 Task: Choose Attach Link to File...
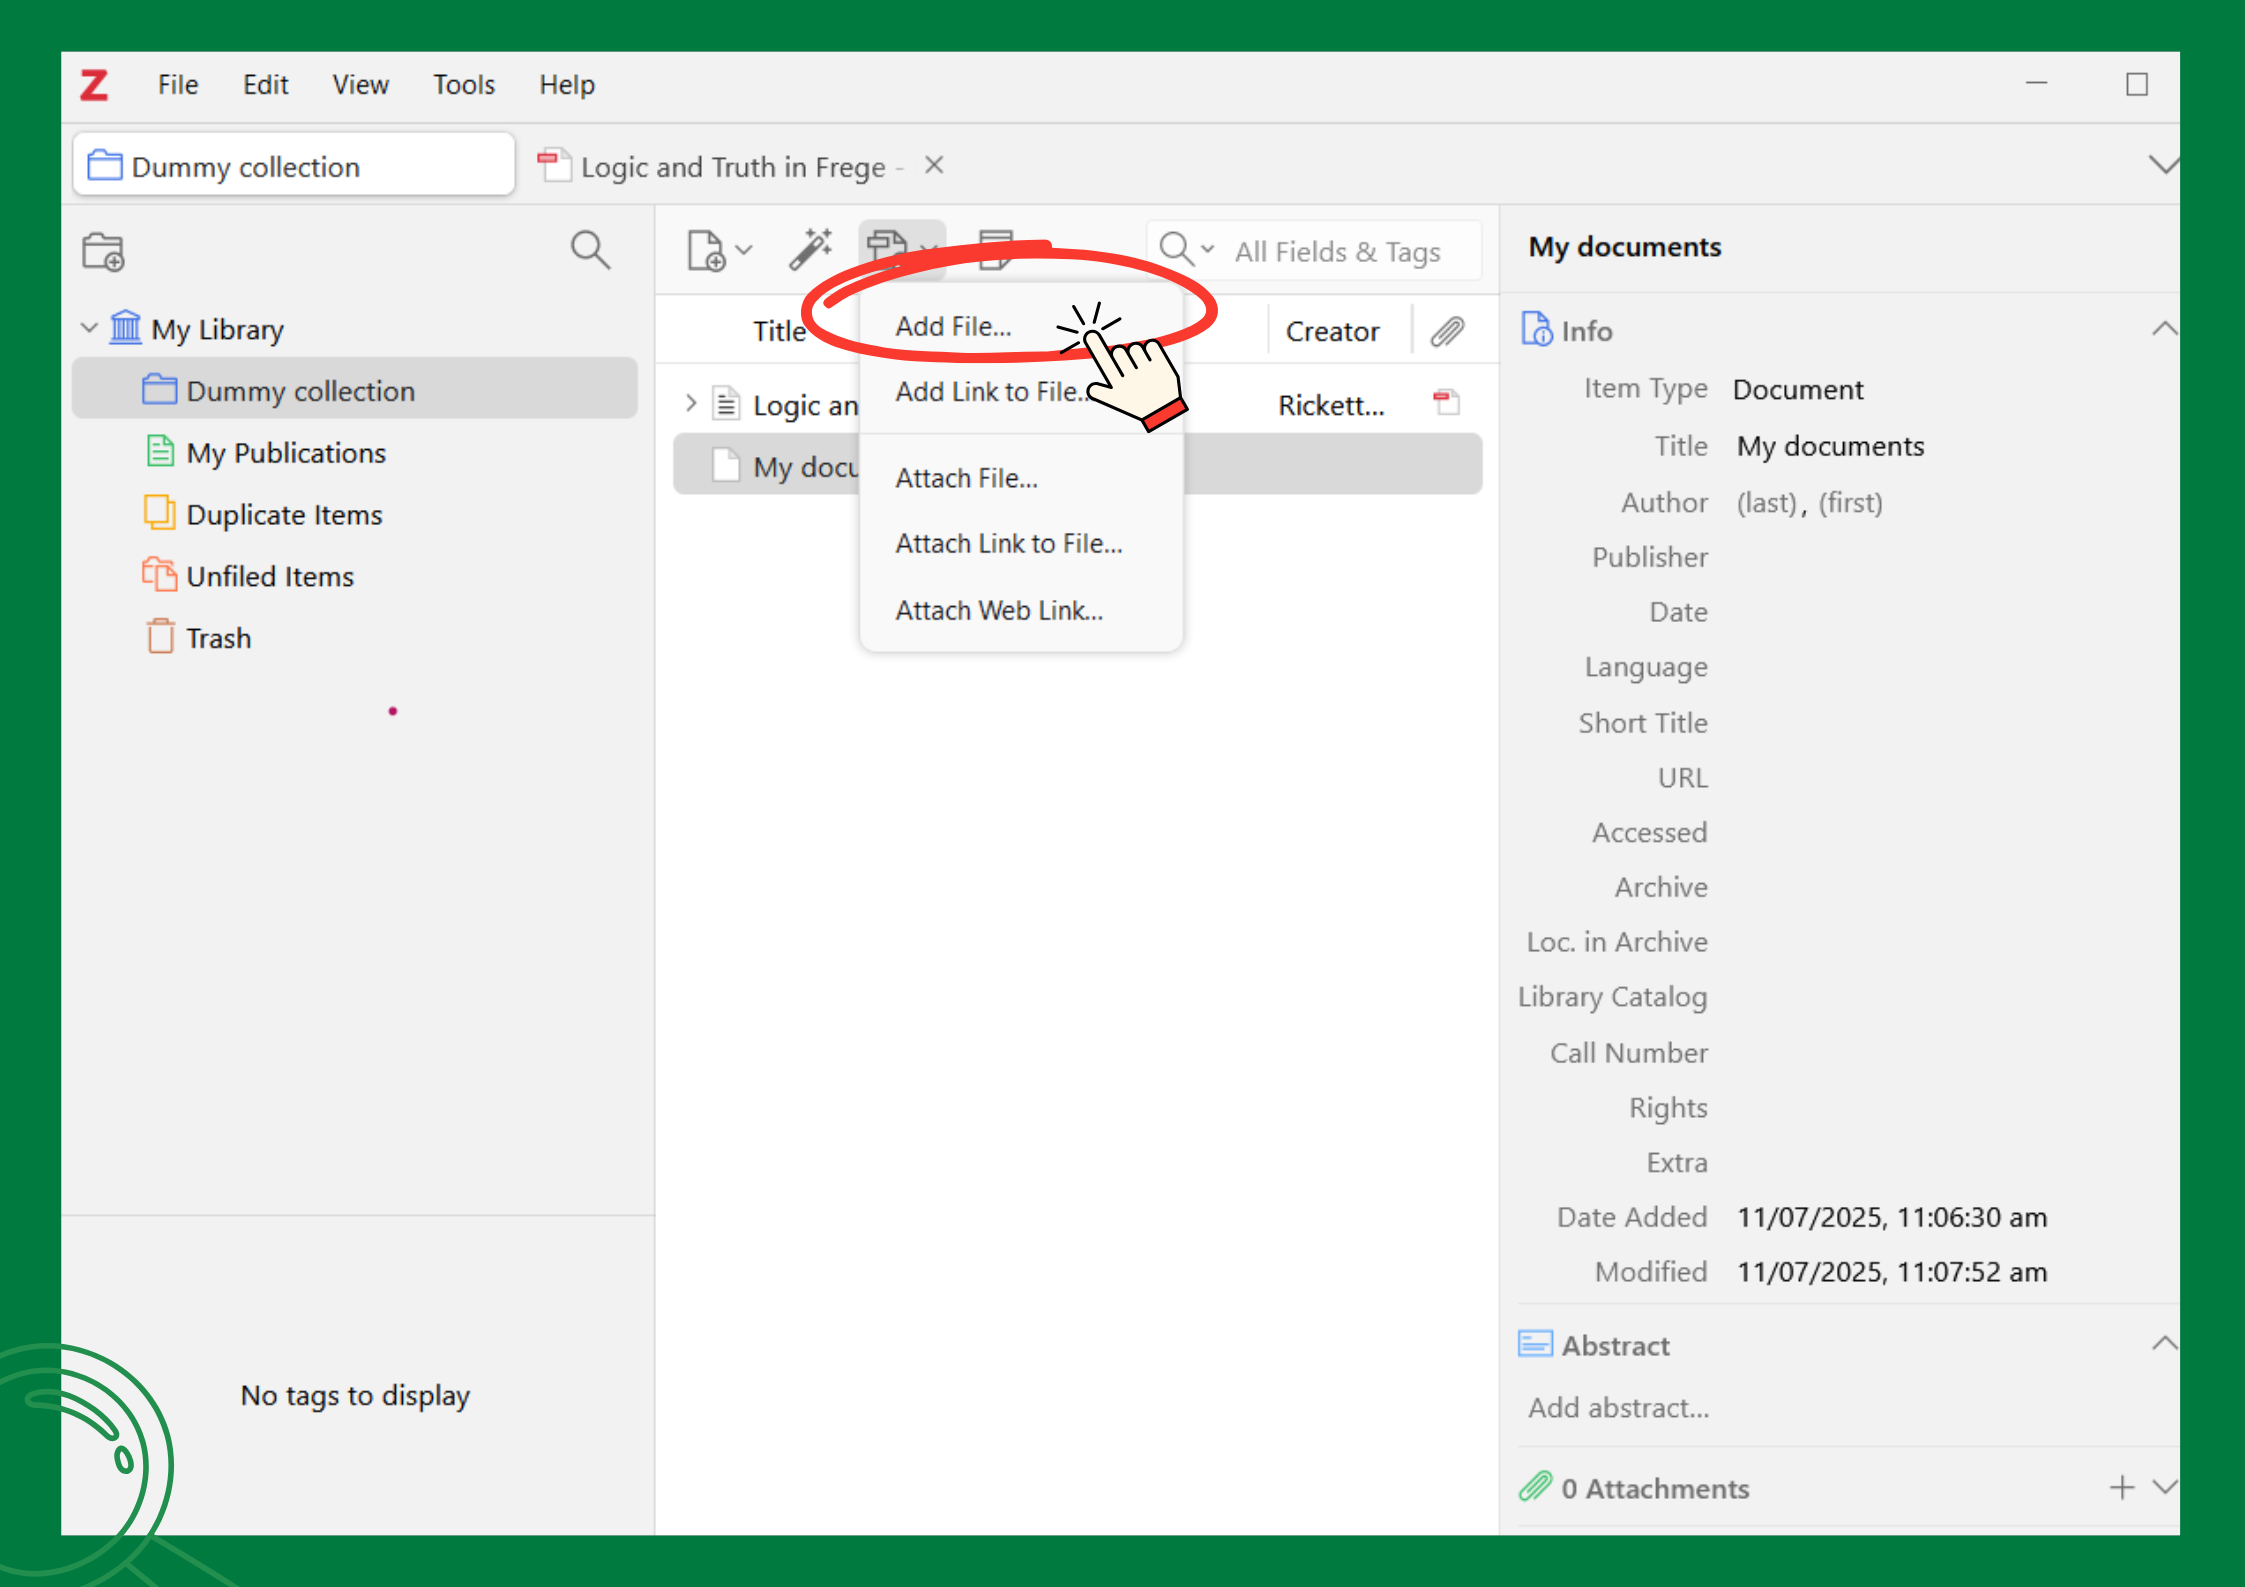click(1009, 543)
